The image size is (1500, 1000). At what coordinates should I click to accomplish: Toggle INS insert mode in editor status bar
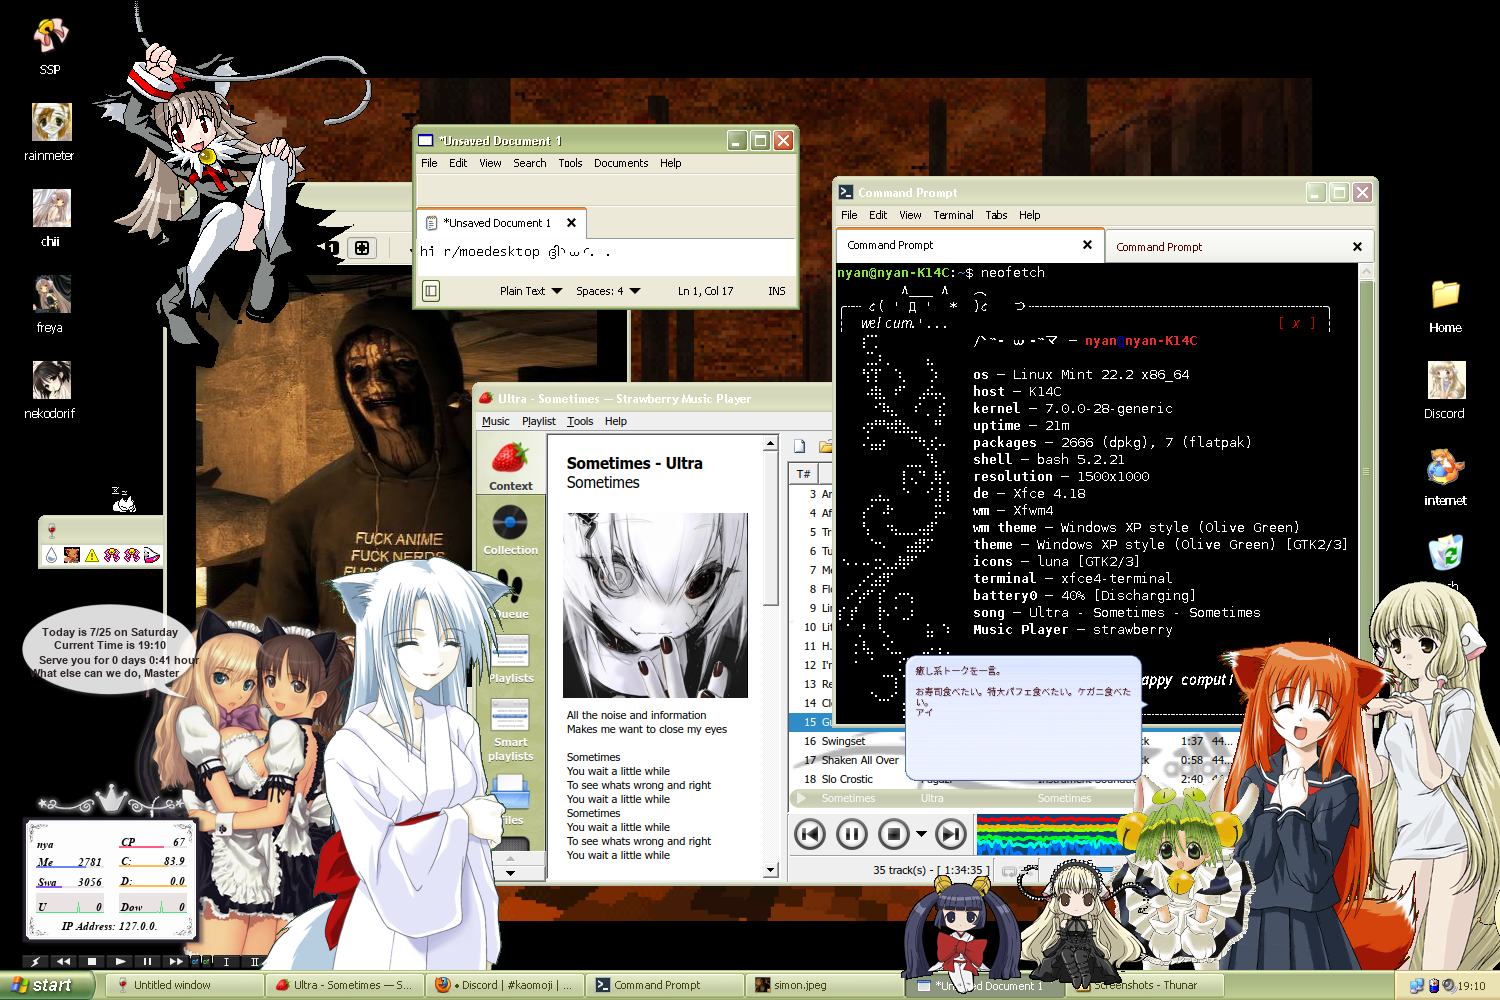(777, 291)
